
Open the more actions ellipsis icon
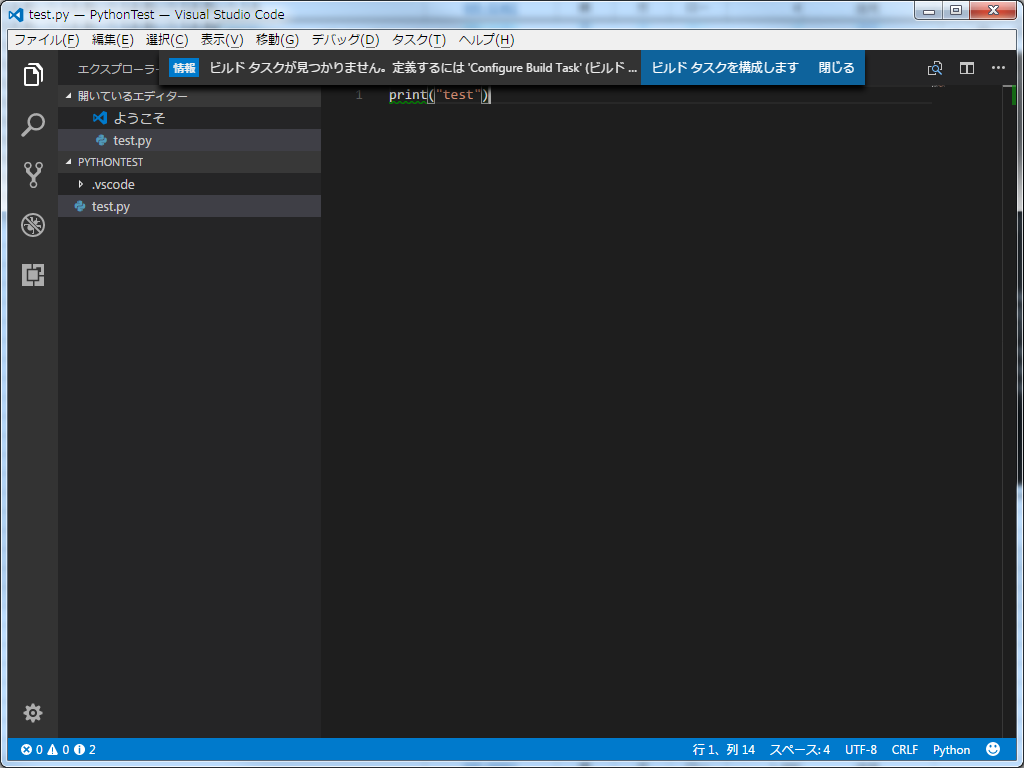(998, 68)
